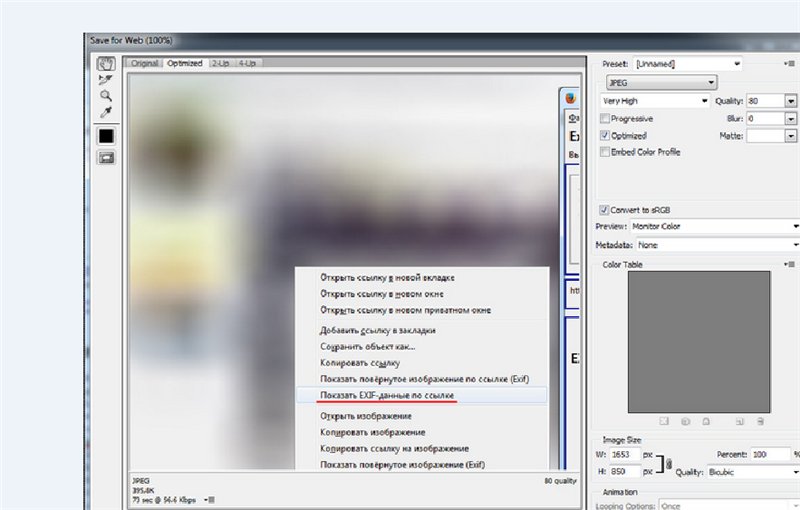This screenshot has height=510, width=800.
Task: Select the Zoom magnifier tool
Action: [x=106, y=95]
